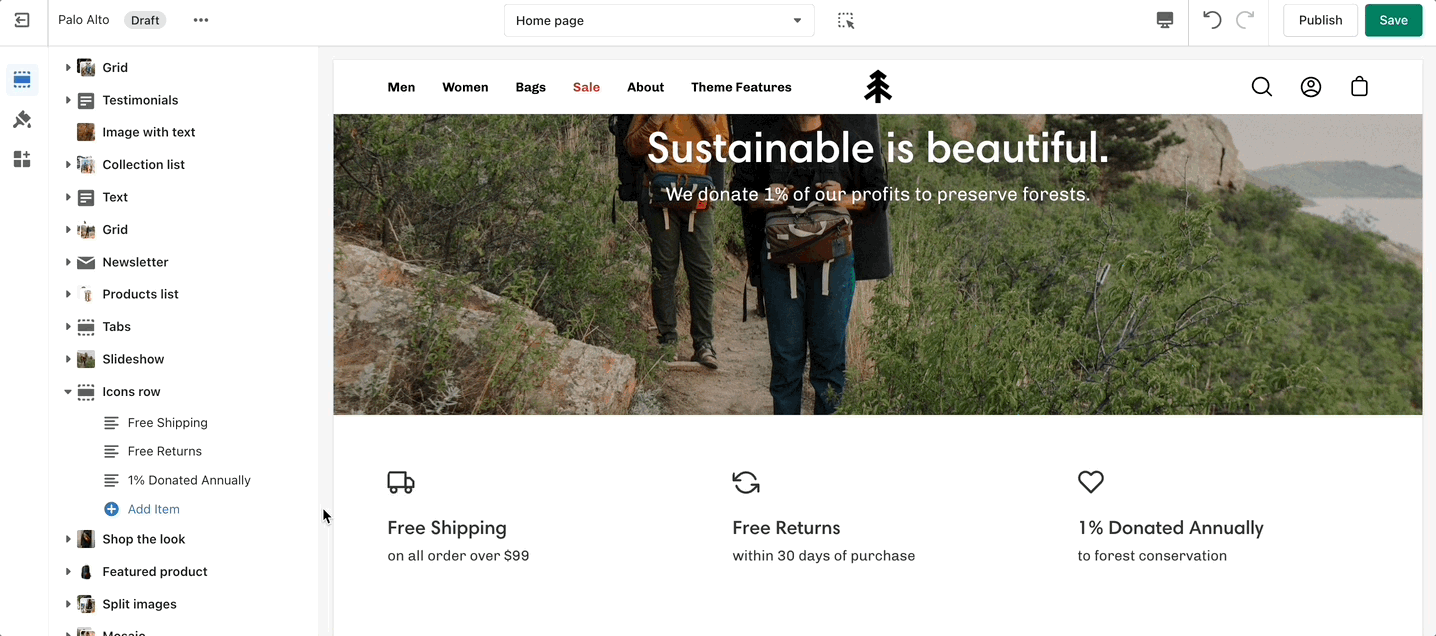This screenshot has height=636, width=1436.
Task: Open the Home page template dropdown
Action: click(659, 20)
